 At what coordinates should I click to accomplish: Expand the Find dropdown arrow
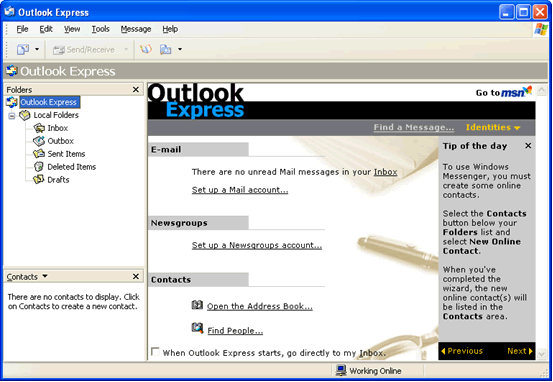(180, 49)
